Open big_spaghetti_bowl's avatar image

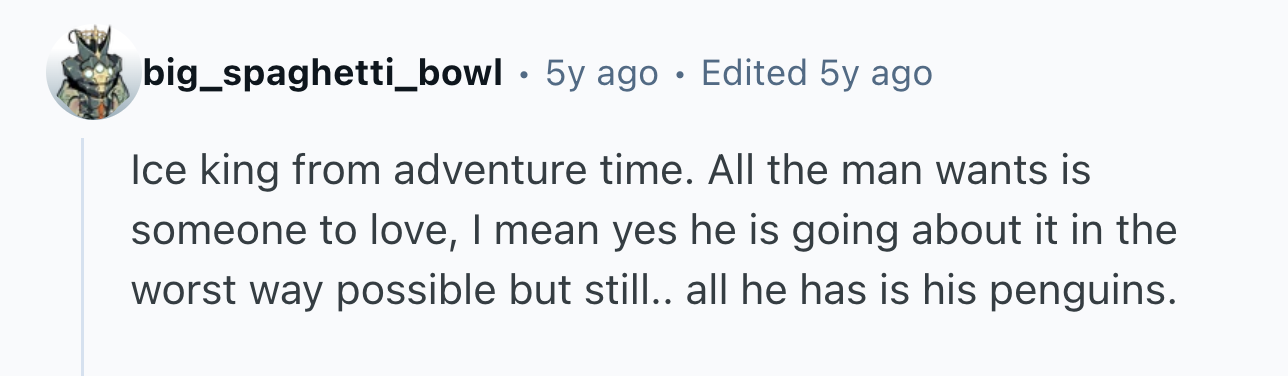(x=93, y=73)
